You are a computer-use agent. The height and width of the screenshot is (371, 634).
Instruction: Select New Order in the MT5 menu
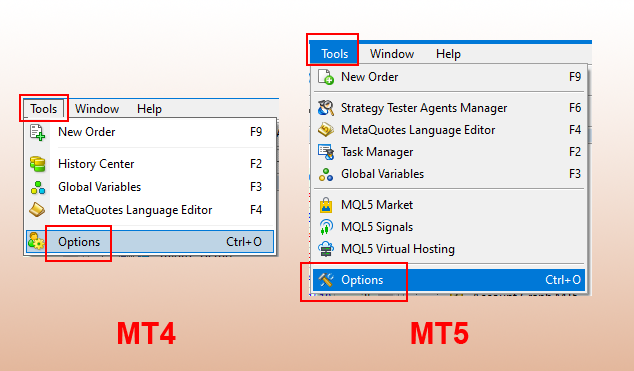449,77
